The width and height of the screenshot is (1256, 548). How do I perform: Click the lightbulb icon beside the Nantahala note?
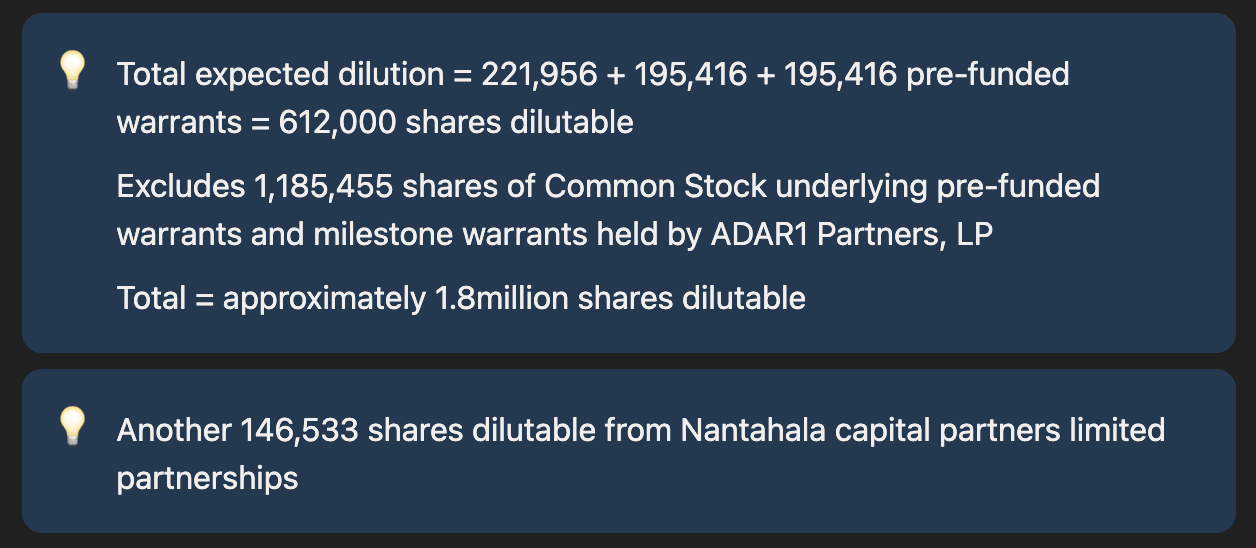click(71, 427)
